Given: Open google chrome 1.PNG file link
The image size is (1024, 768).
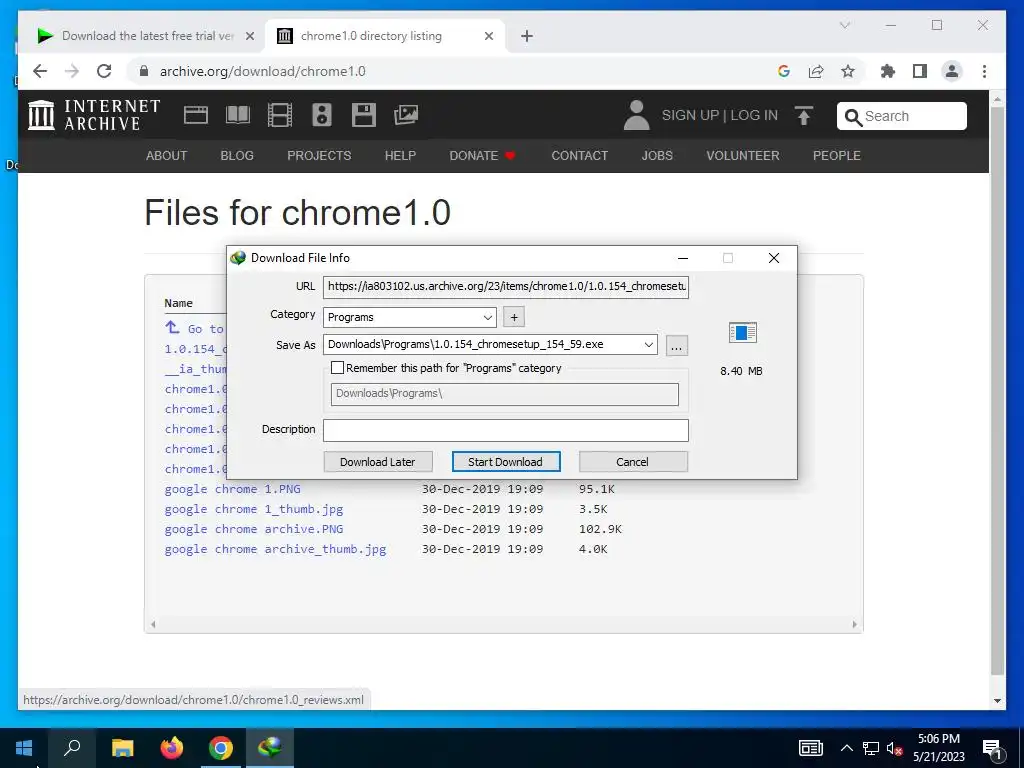Looking at the screenshot, I should point(232,488).
